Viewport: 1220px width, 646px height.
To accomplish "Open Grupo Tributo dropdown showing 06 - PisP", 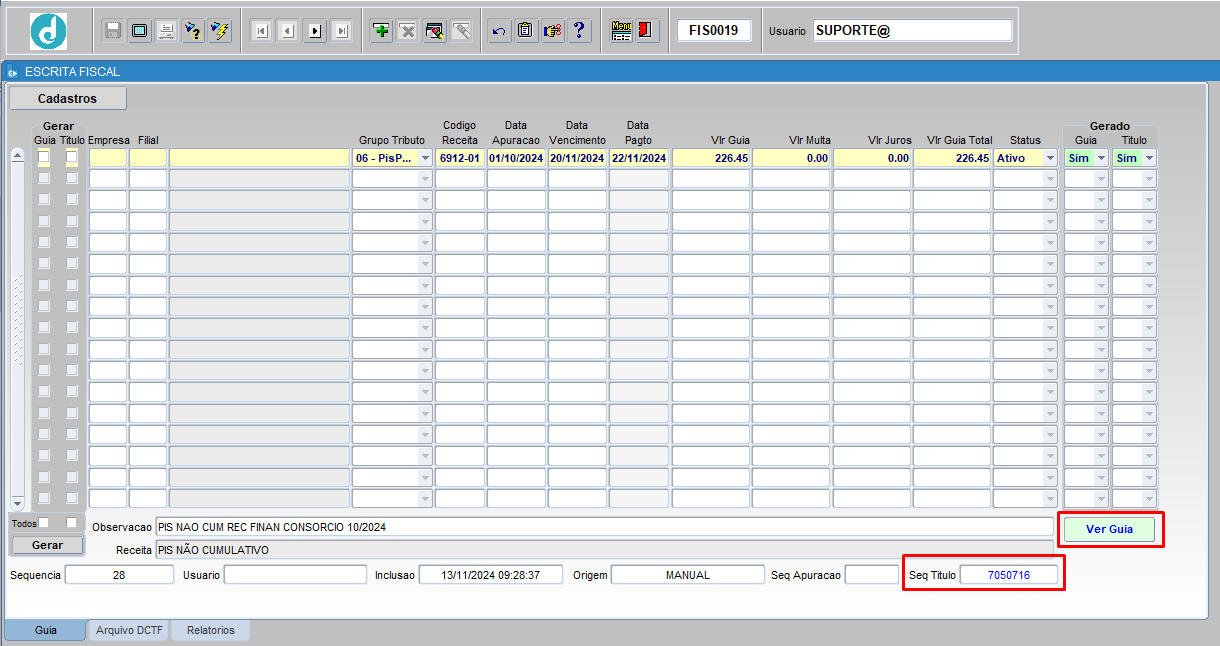I will [x=425, y=158].
